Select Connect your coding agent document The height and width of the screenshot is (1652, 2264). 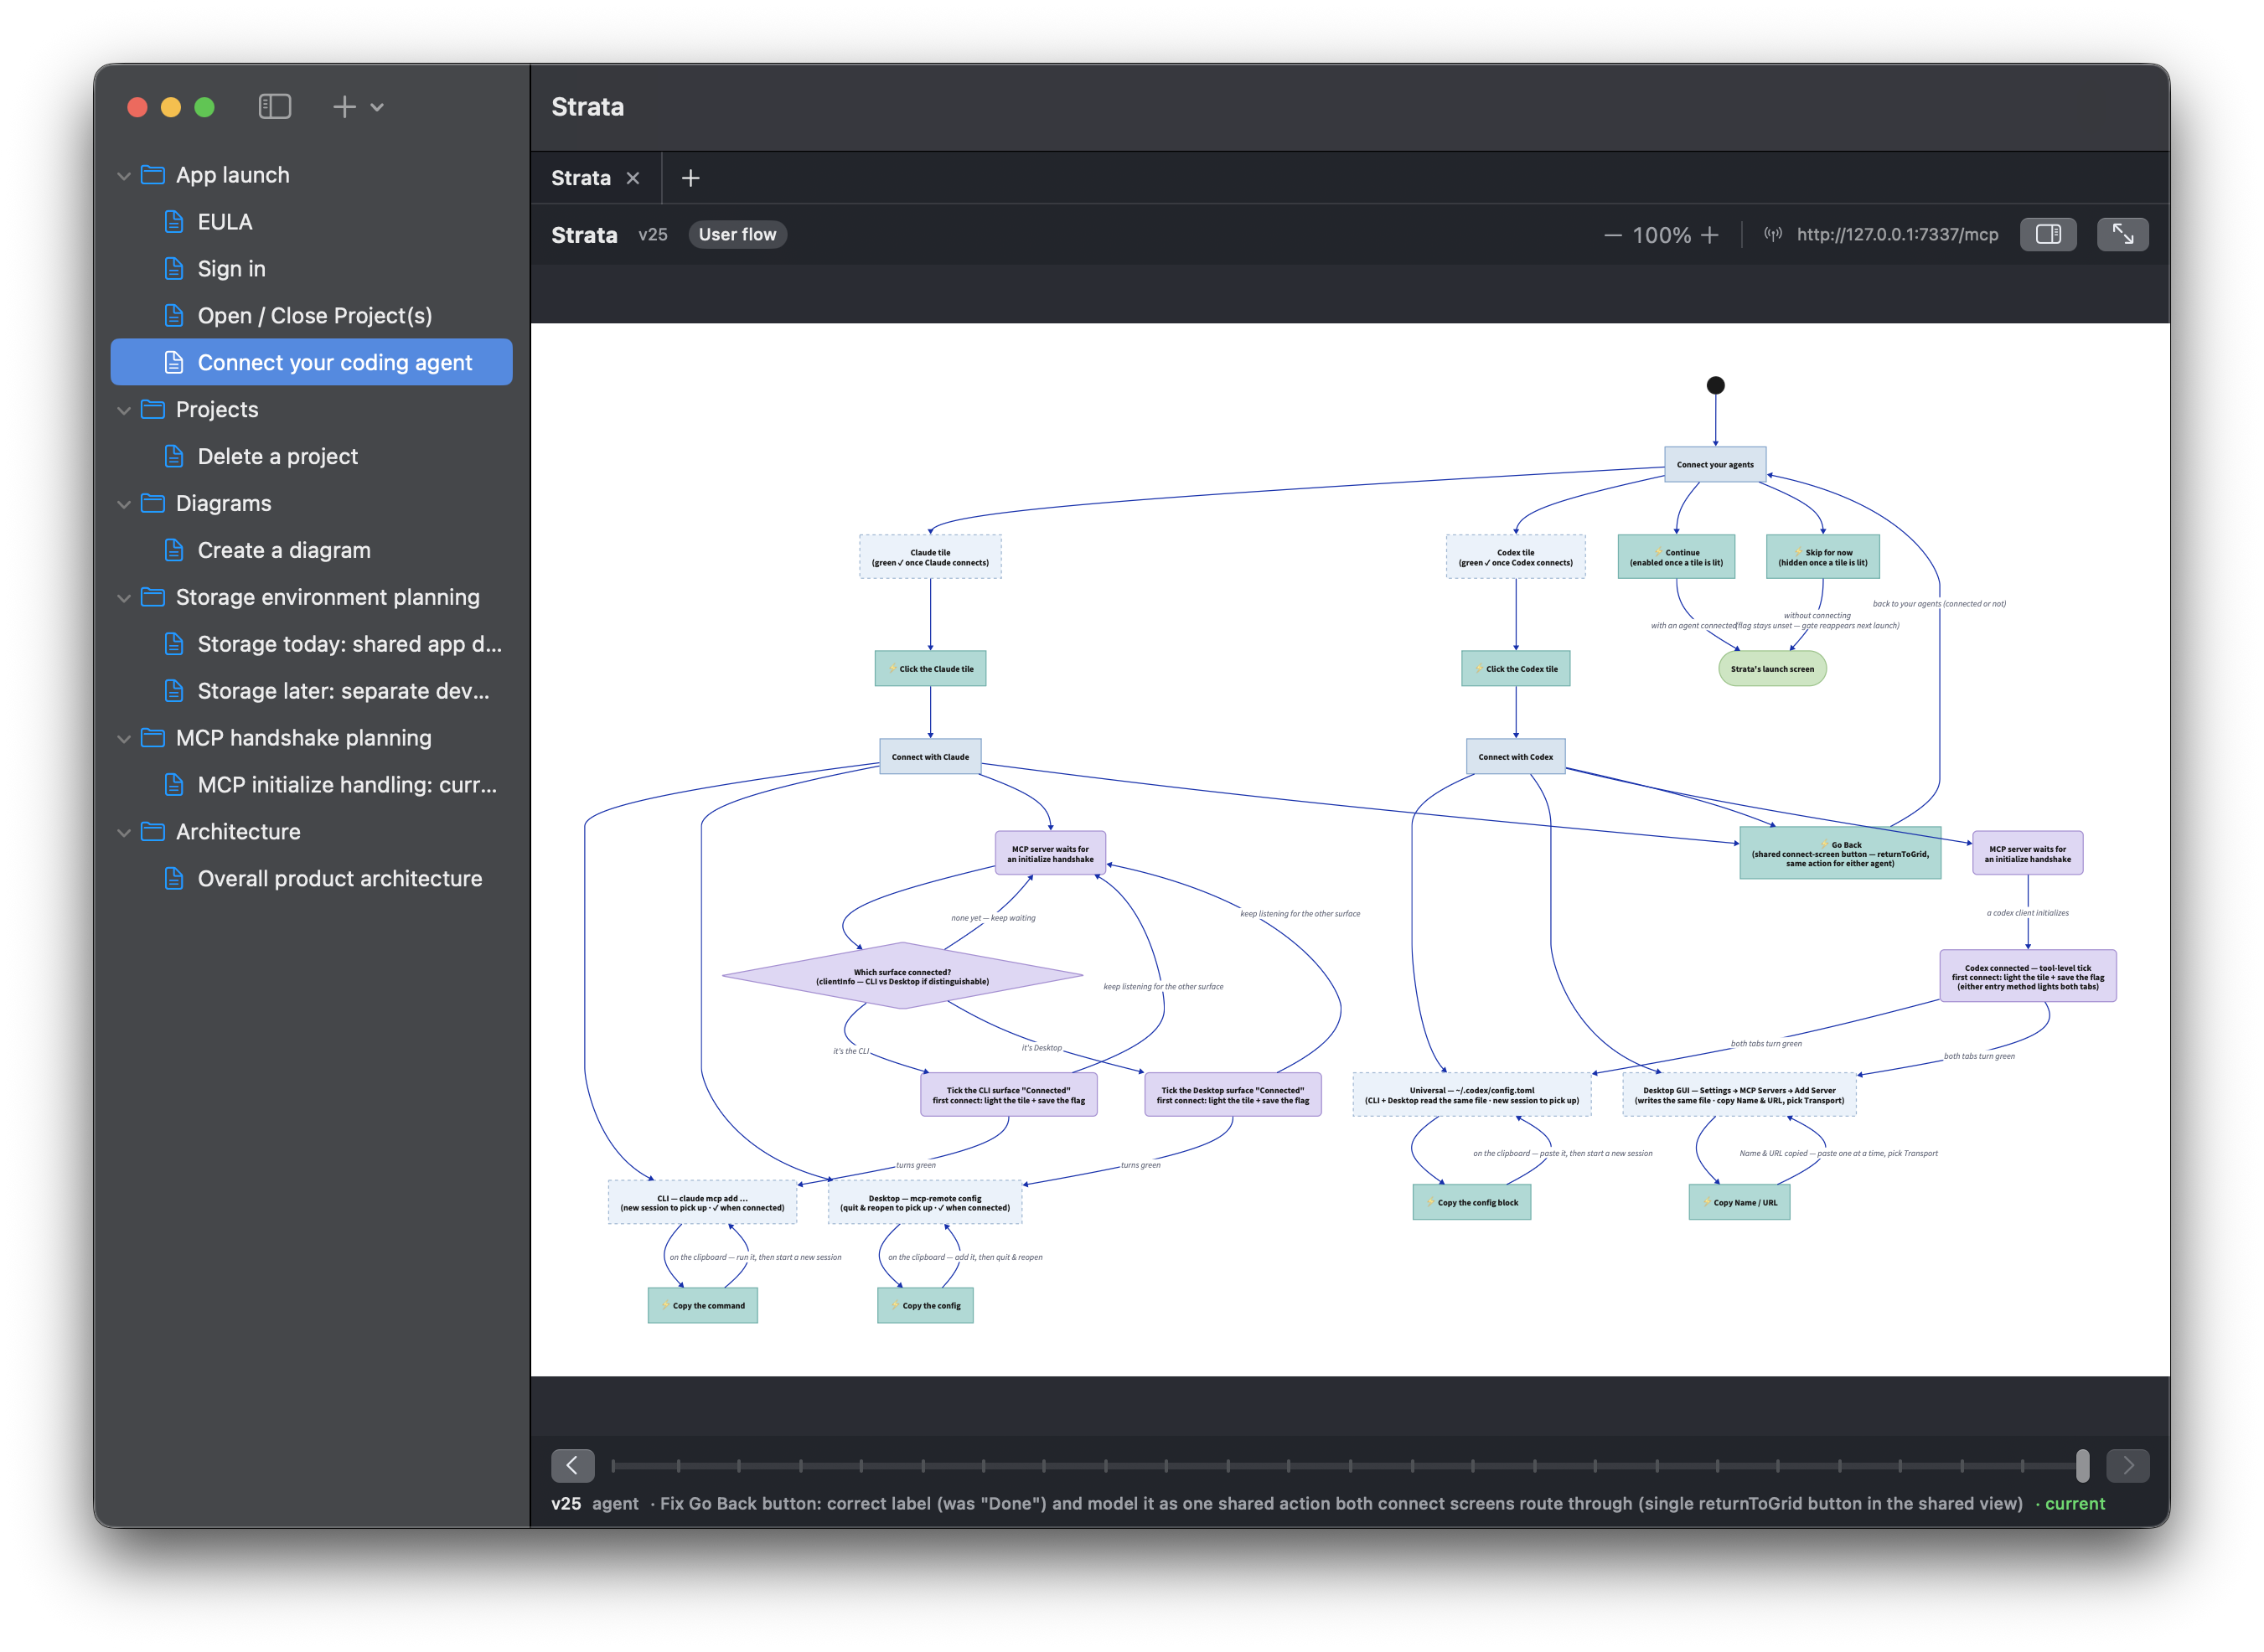tap(311, 362)
